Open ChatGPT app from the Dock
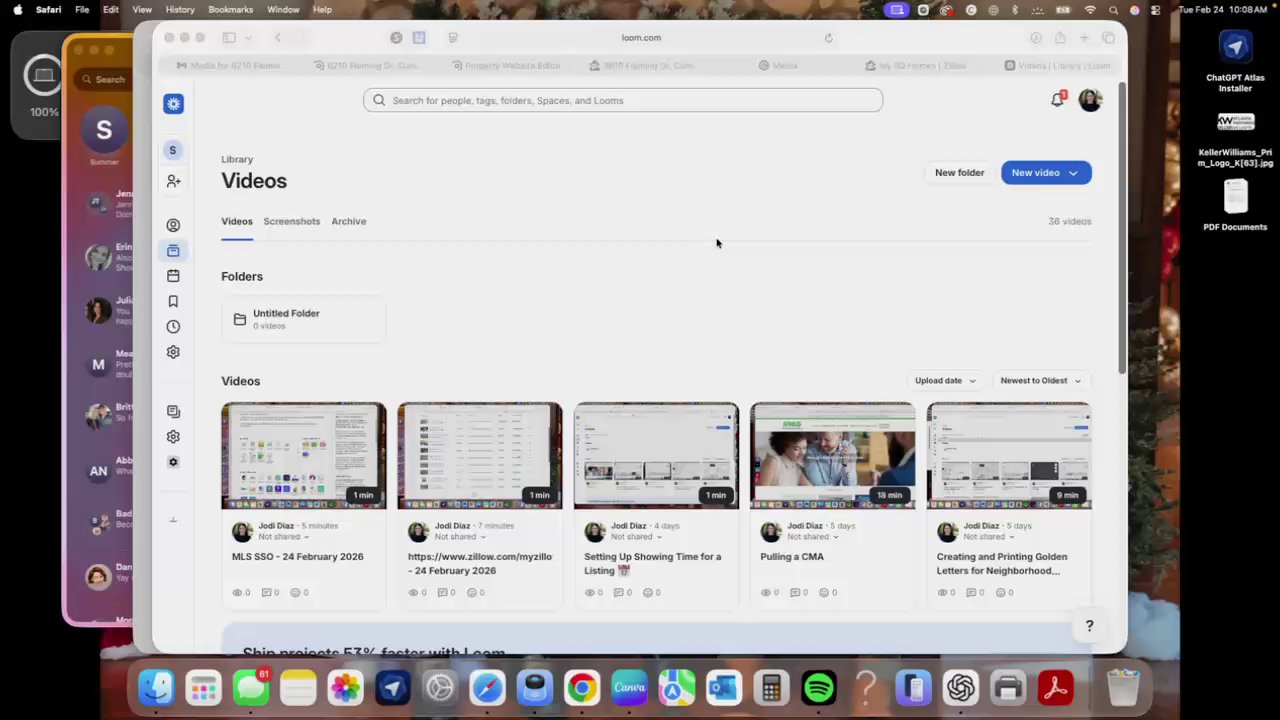The image size is (1280, 720). 961,688
